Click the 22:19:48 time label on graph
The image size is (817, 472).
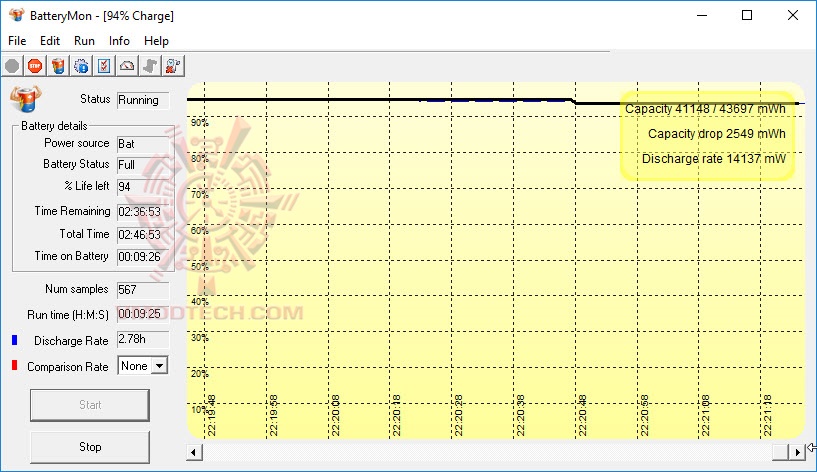[211, 415]
